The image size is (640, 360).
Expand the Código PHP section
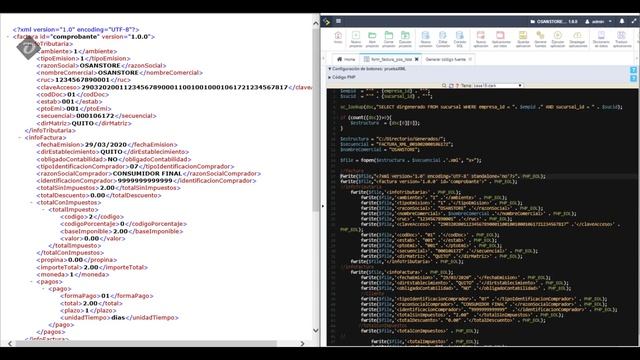(330, 77)
